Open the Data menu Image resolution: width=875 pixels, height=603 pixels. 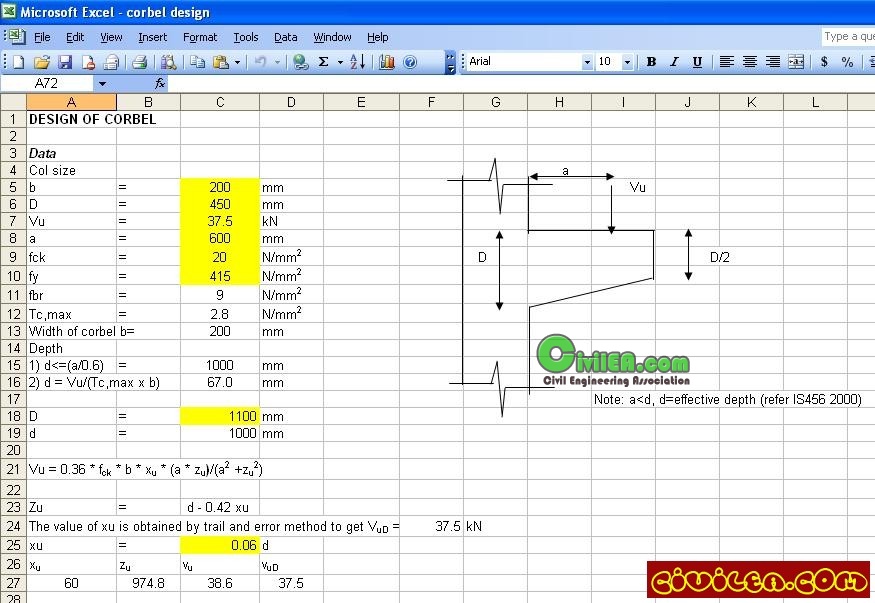click(x=285, y=37)
